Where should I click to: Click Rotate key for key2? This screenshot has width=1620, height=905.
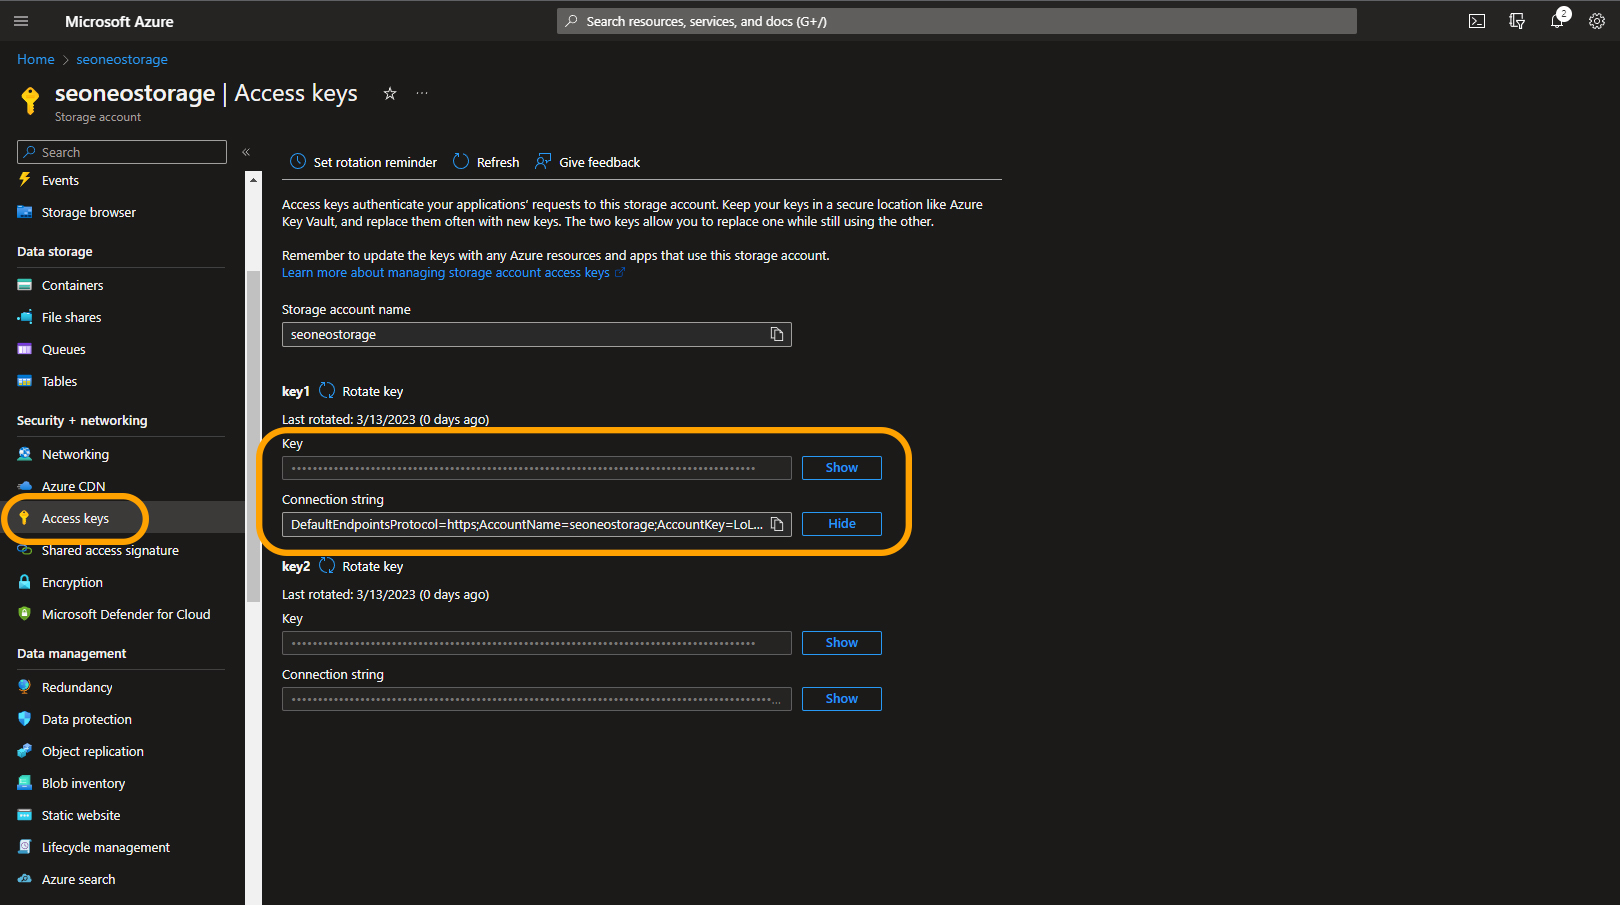click(x=362, y=567)
